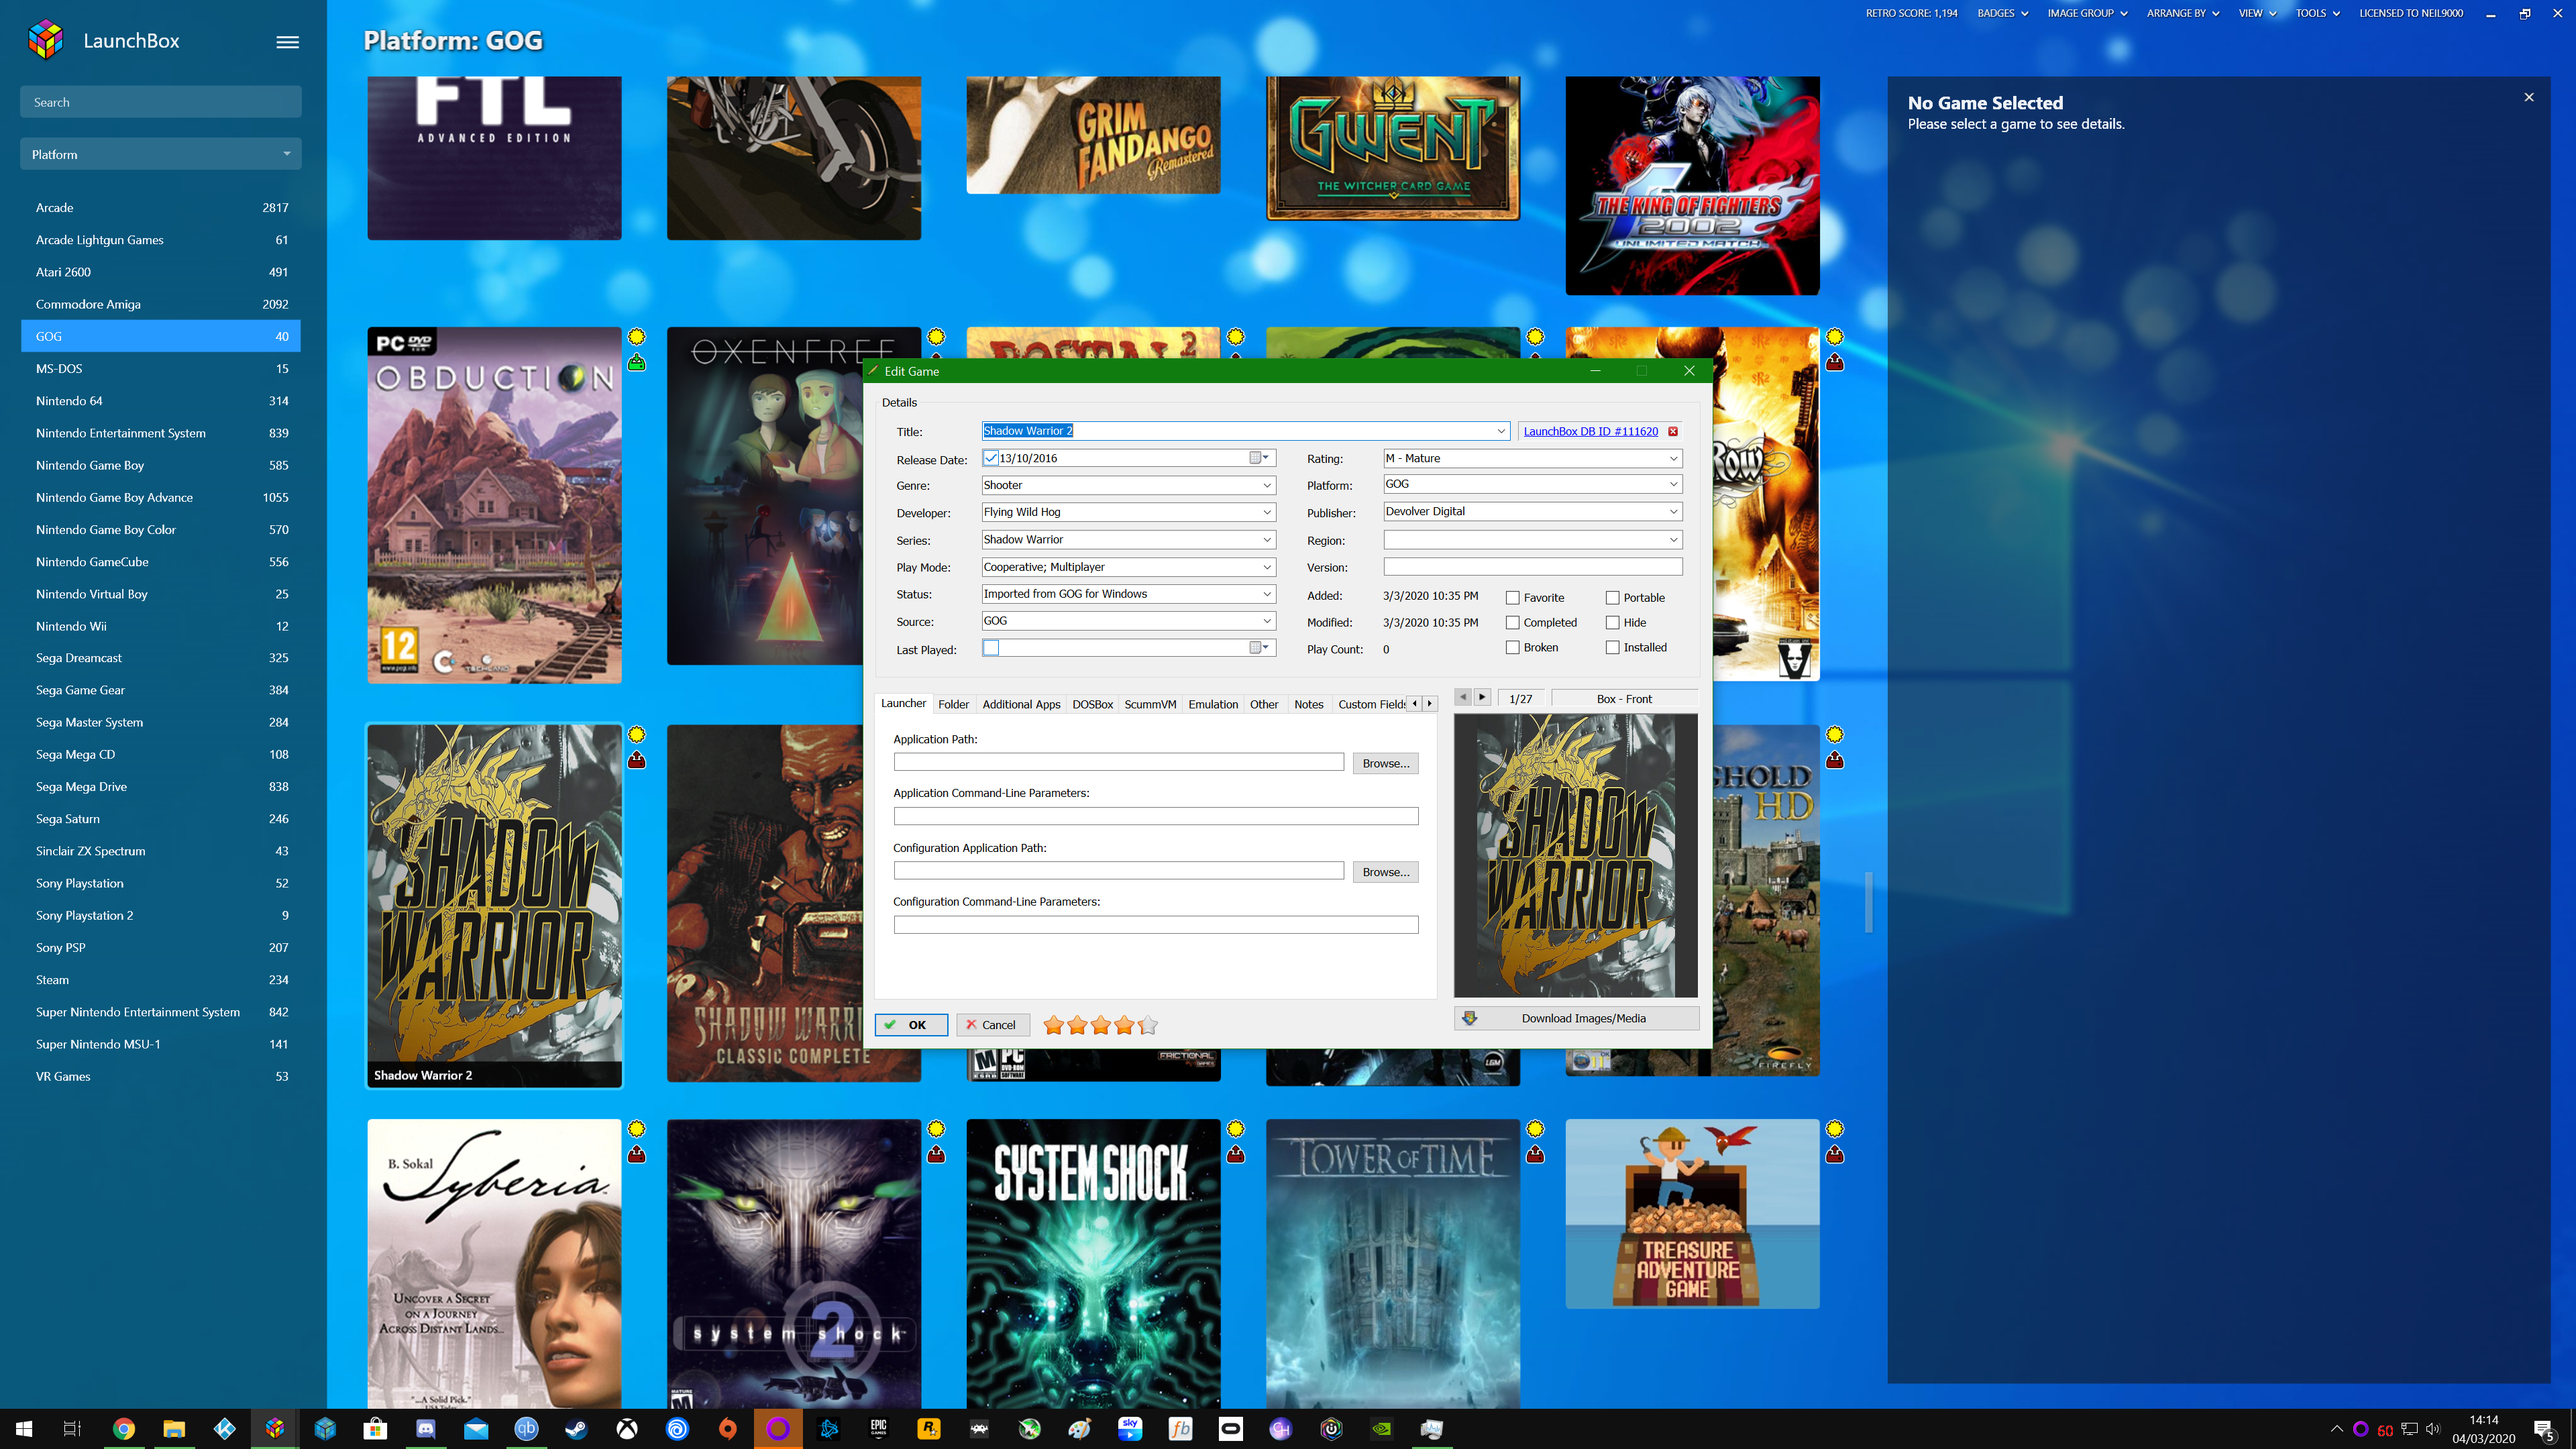The height and width of the screenshot is (1449, 2576).
Task: Enable the Portable checkbox
Action: point(1613,598)
